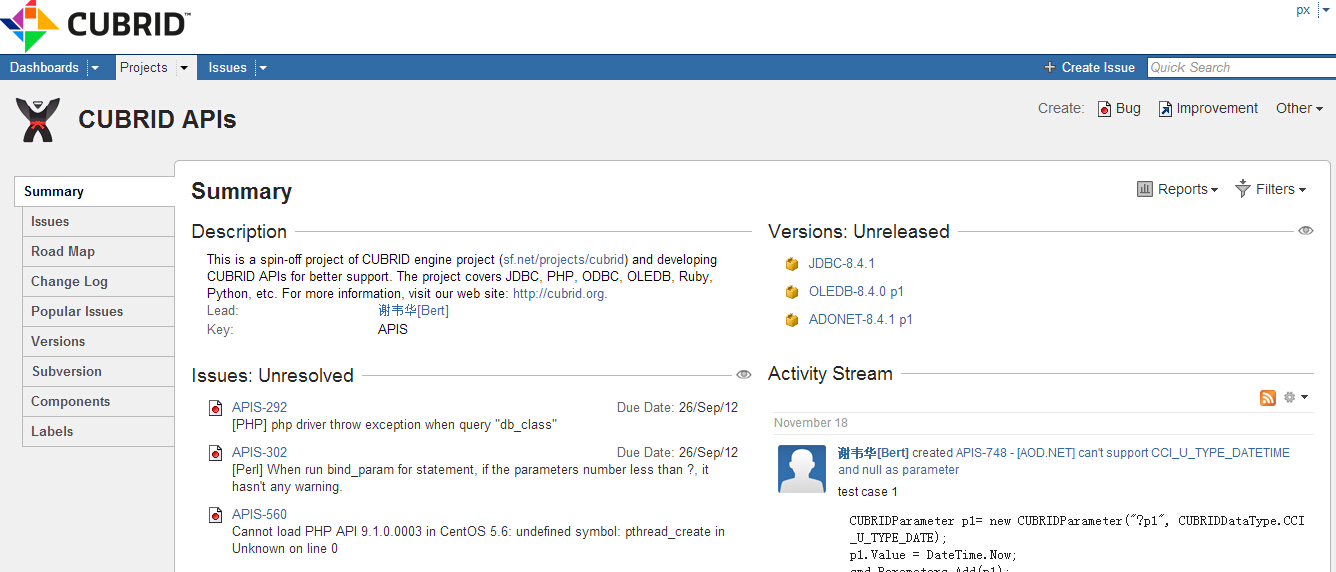Open the Filters dropdown menu
The image size is (1336, 572).
(1271, 189)
